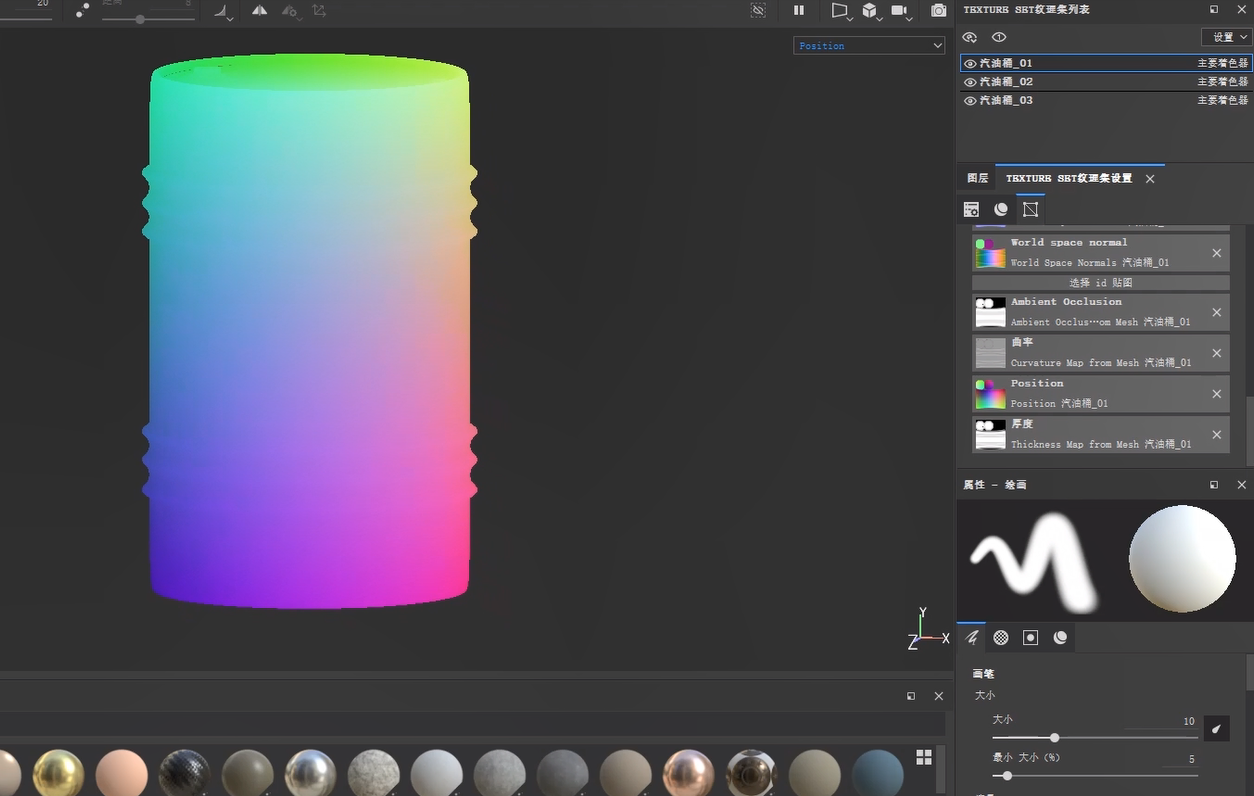
Task: Toggle visibility of 汽油桶_03 texture set
Action: (970, 101)
